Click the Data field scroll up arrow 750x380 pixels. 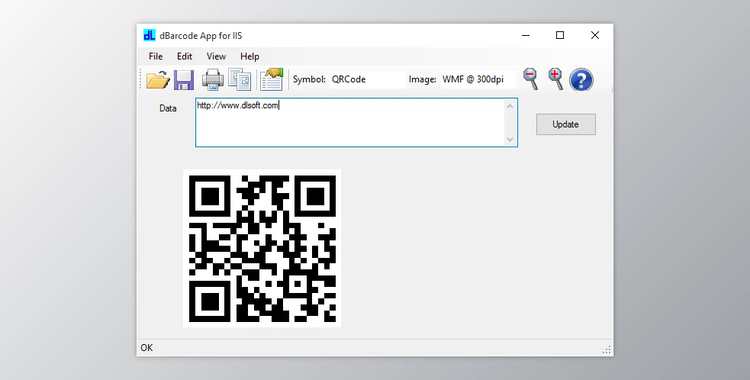click(x=510, y=106)
